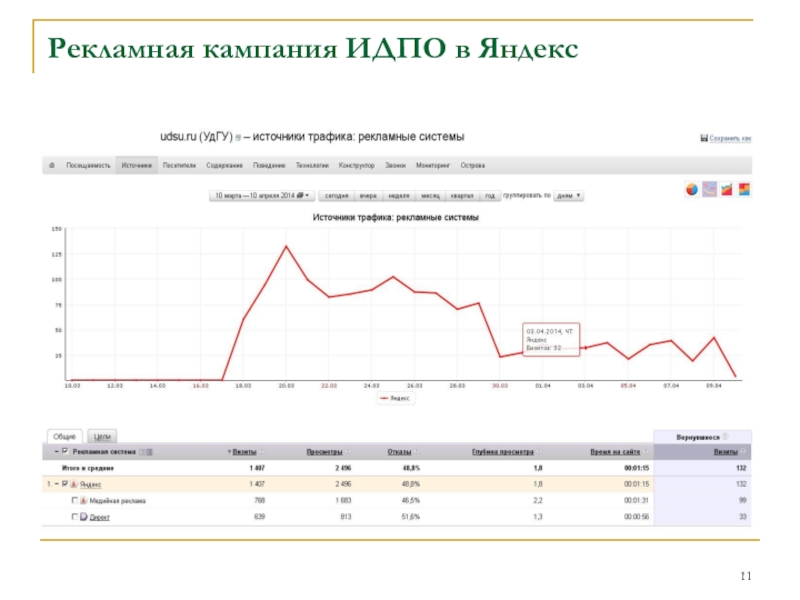Click the slide title Рекламная кампания ИДПО
The width and height of the screenshot is (800, 600).
click(313, 48)
